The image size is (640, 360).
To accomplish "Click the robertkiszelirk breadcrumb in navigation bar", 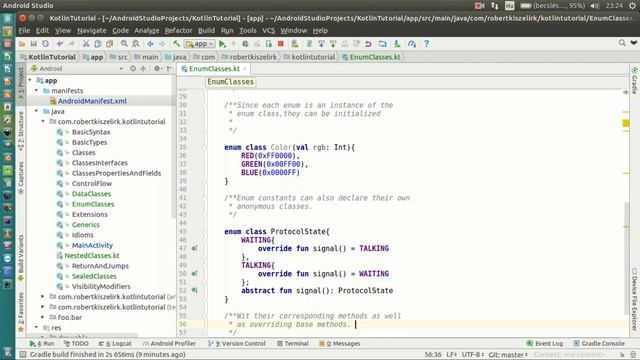I will pos(249,57).
